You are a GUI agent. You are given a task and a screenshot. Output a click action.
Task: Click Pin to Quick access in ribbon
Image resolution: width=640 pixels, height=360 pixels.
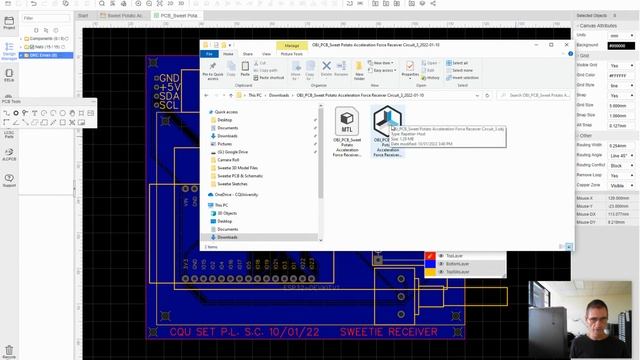click(x=213, y=71)
